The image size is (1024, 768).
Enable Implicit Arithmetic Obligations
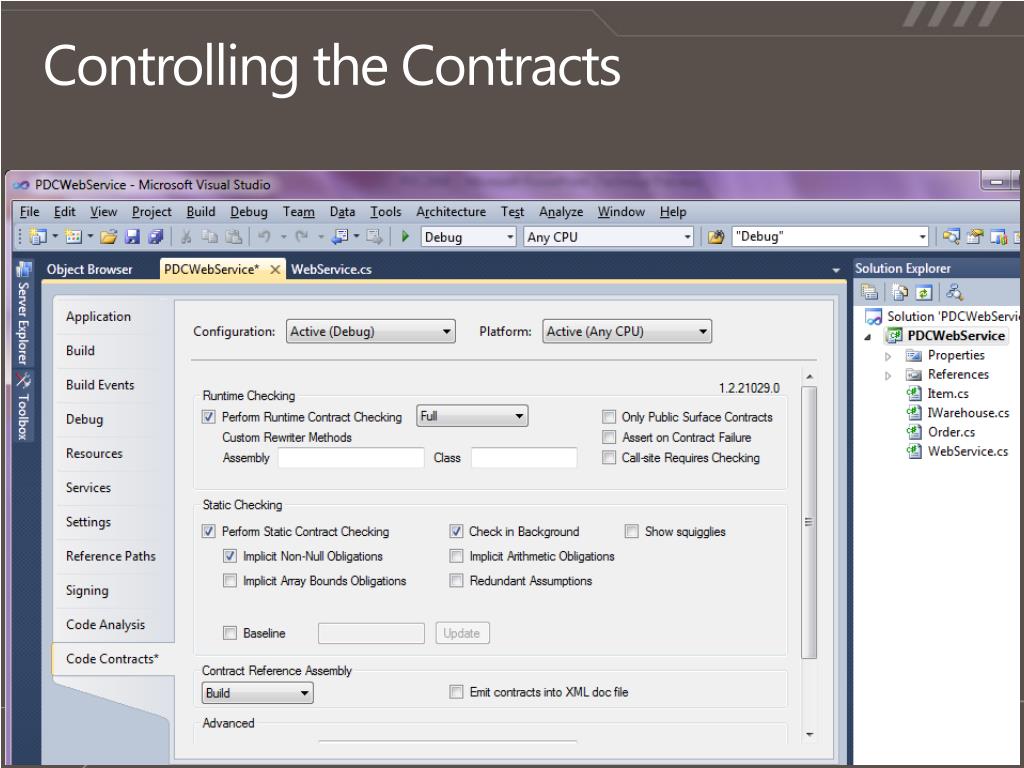456,556
